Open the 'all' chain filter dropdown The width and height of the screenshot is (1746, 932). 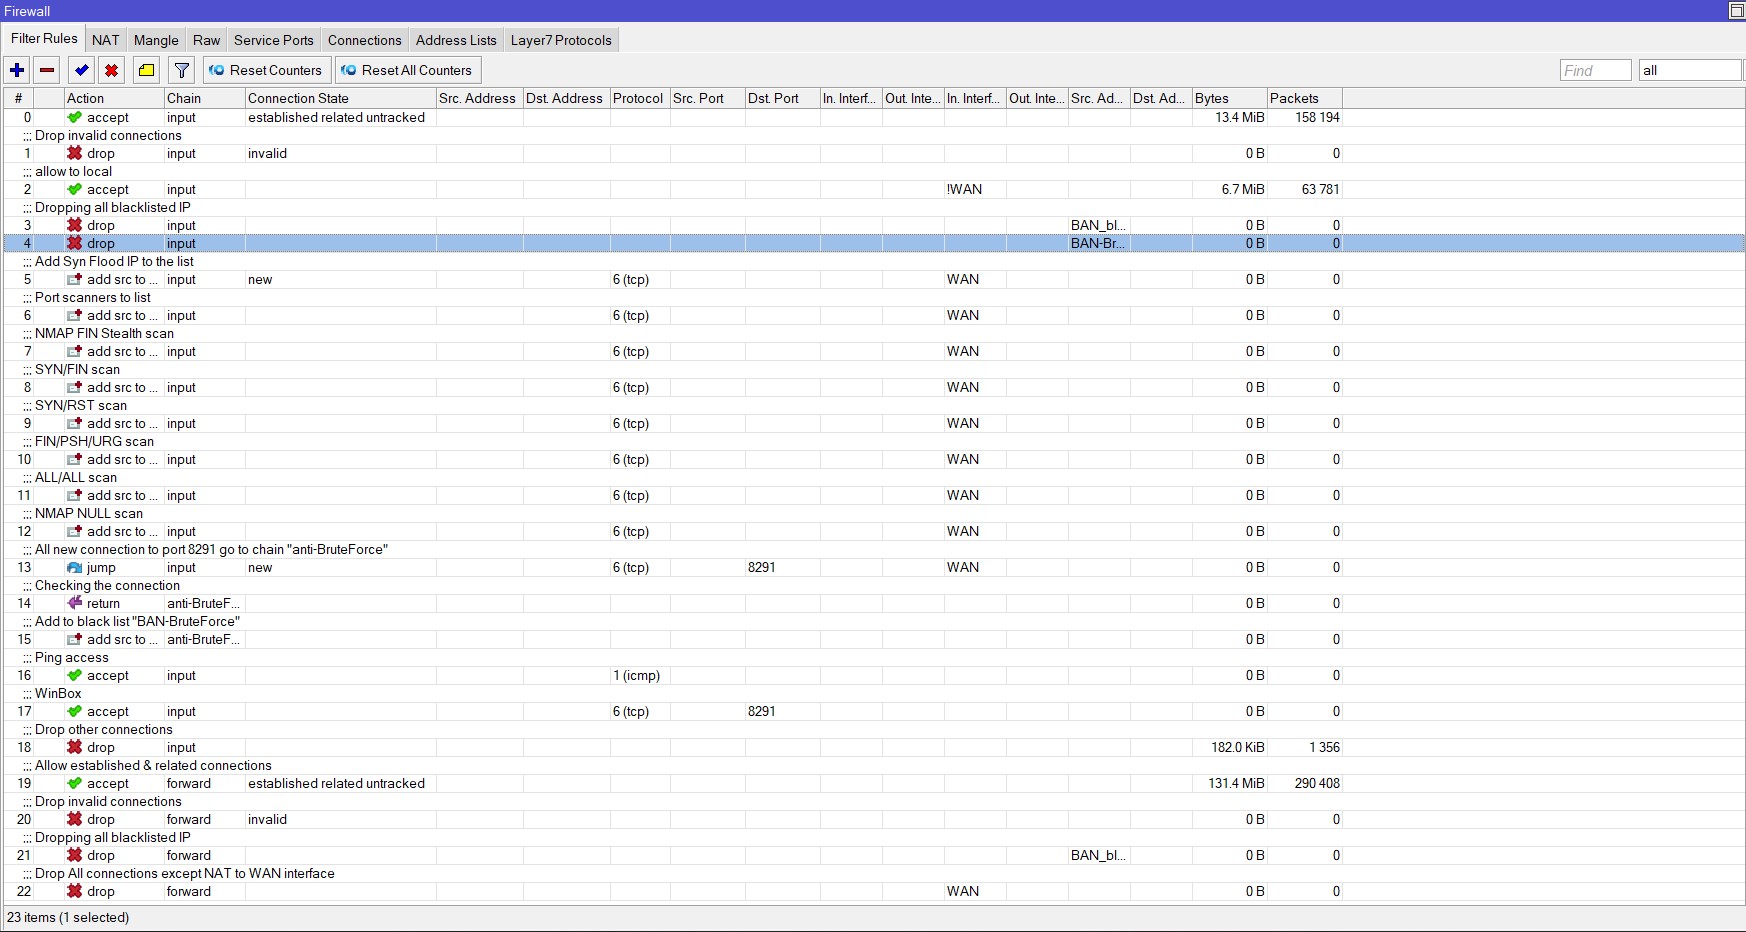[1689, 70]
